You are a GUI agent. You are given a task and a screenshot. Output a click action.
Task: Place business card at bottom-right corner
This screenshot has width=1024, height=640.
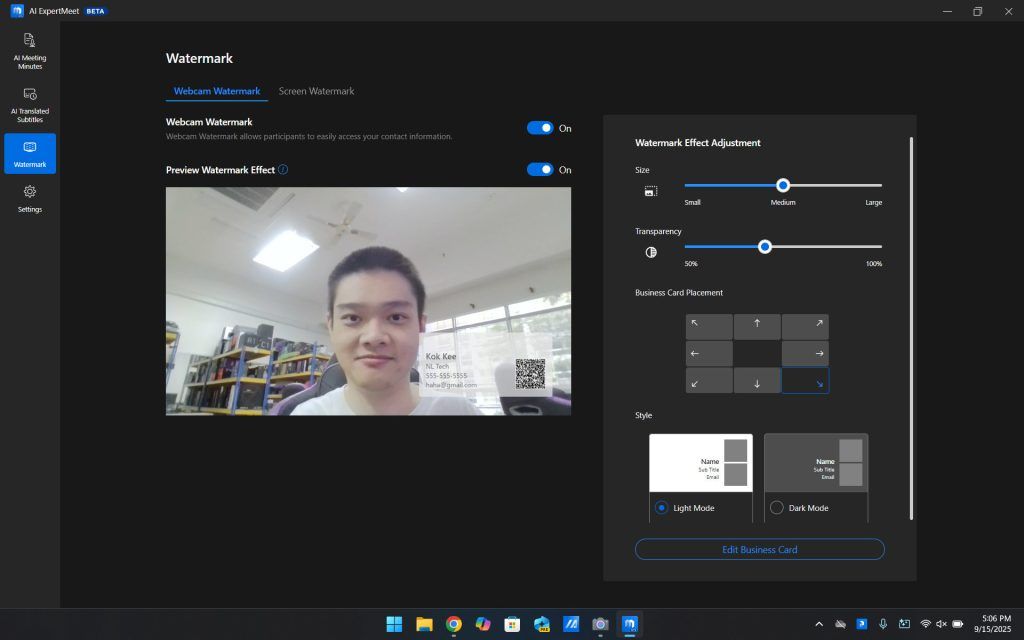pos(805,380)
